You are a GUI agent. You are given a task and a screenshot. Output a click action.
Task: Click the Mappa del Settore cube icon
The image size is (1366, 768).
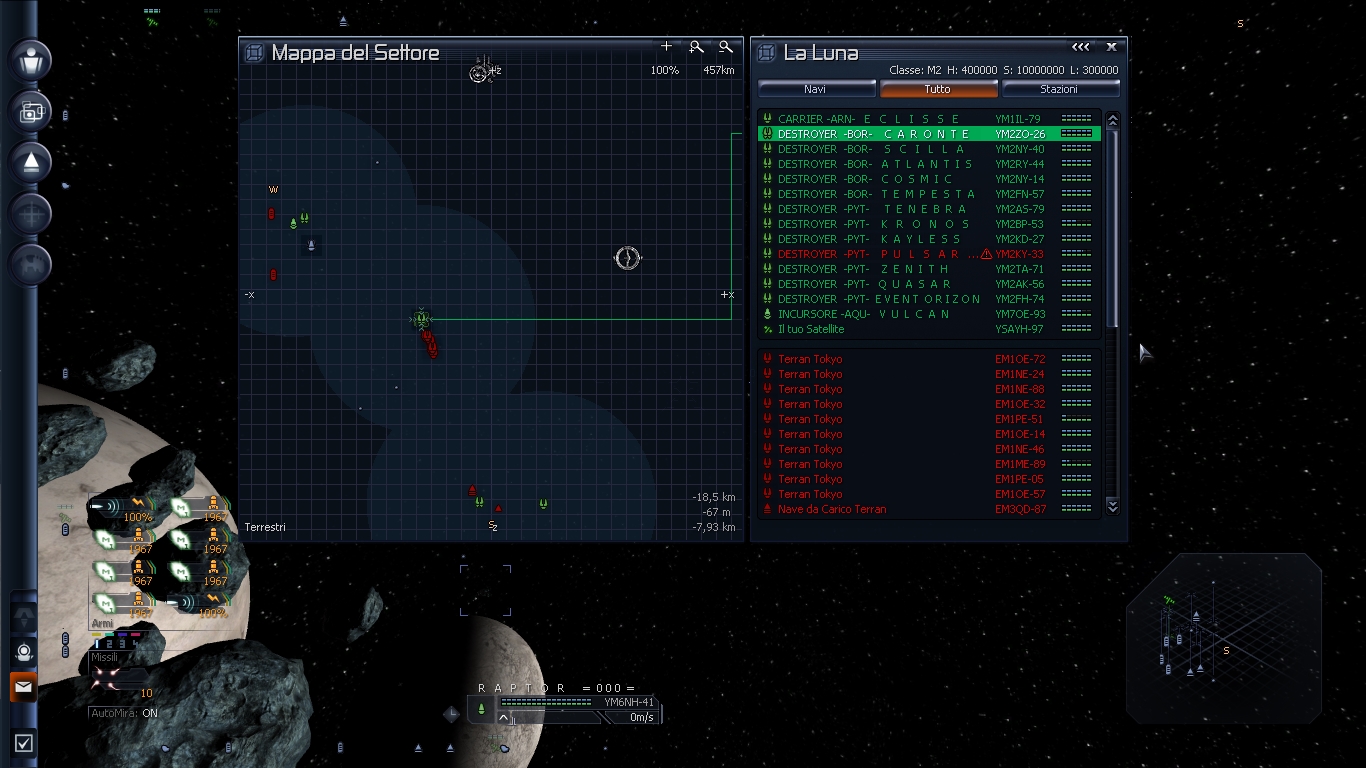point(254,52)
